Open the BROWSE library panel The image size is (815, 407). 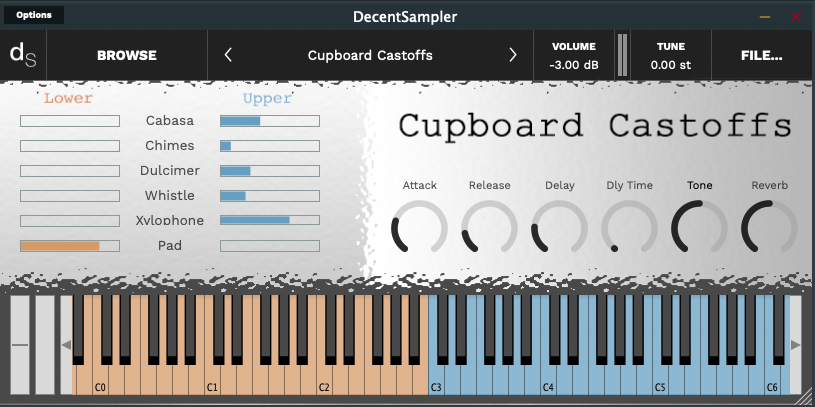click(127, 55)
